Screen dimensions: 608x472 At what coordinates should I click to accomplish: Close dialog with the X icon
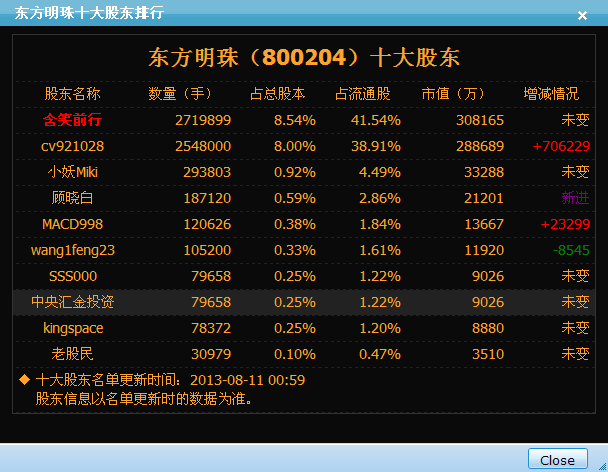coord(582,16)
